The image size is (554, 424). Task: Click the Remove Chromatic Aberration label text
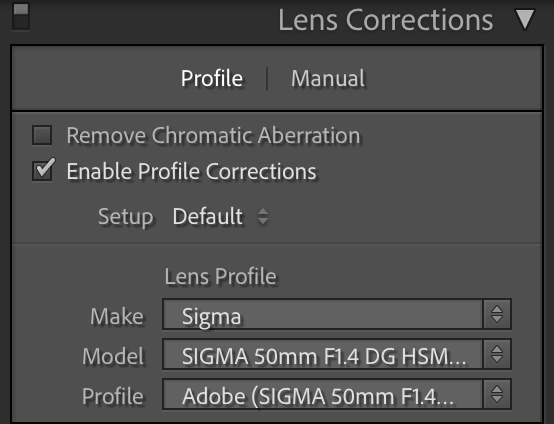coord(213,135)
